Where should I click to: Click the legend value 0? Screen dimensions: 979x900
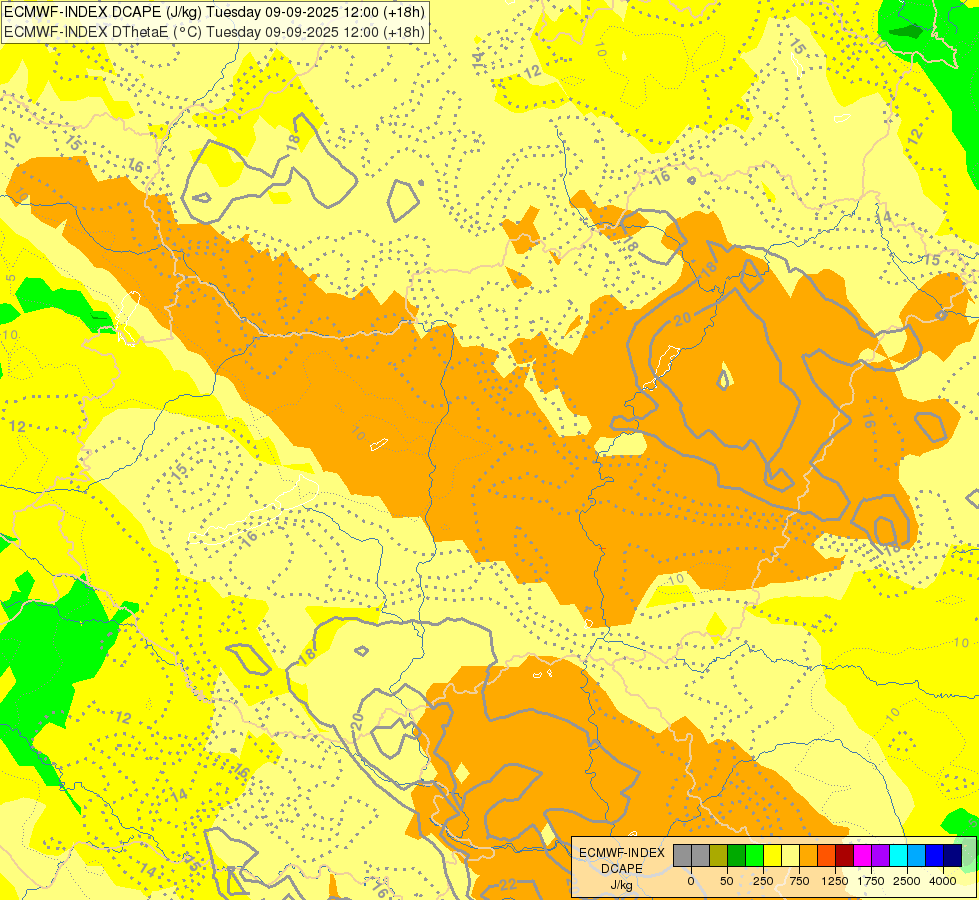[x=691, y=881]
